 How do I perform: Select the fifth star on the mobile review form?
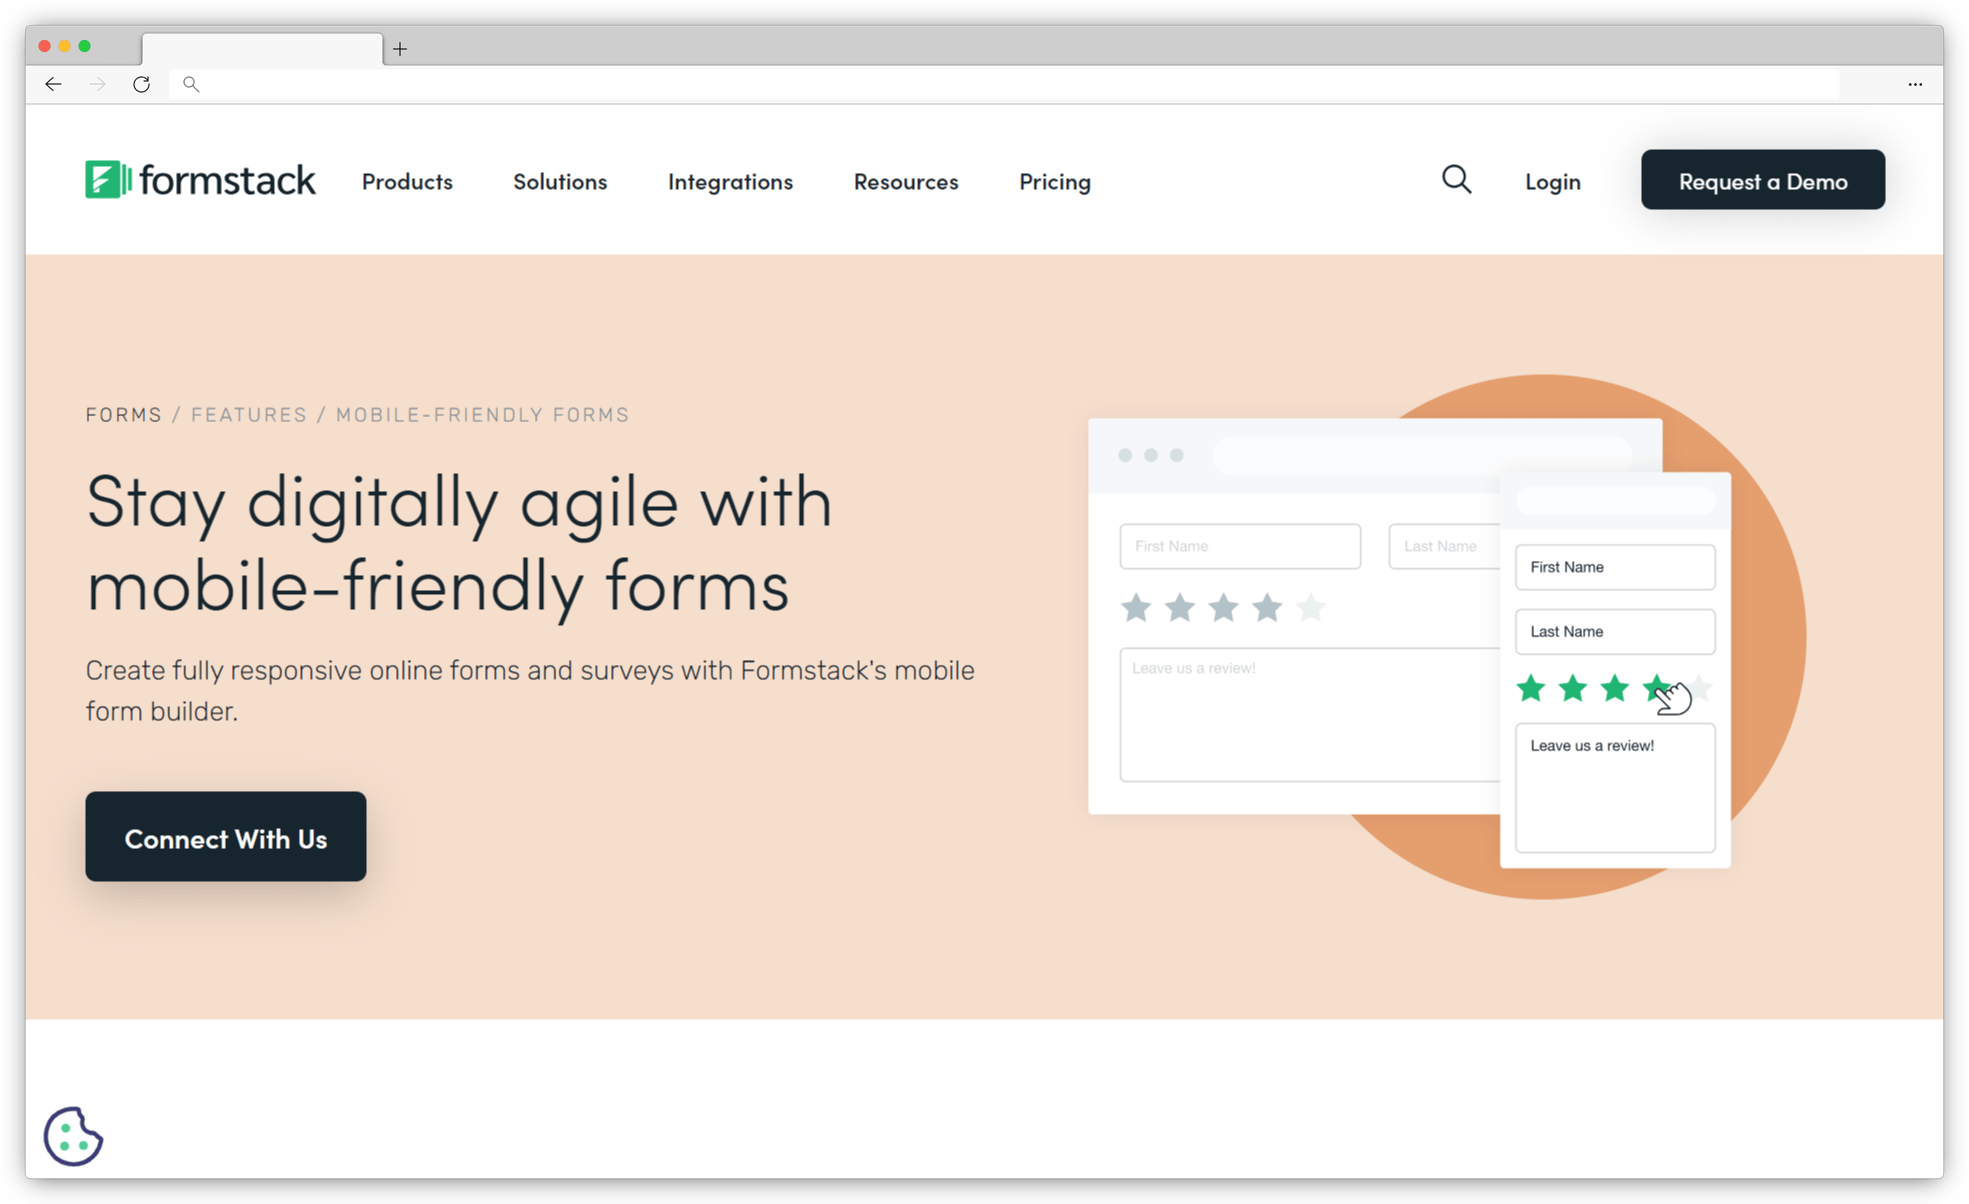click(1699, 688)
